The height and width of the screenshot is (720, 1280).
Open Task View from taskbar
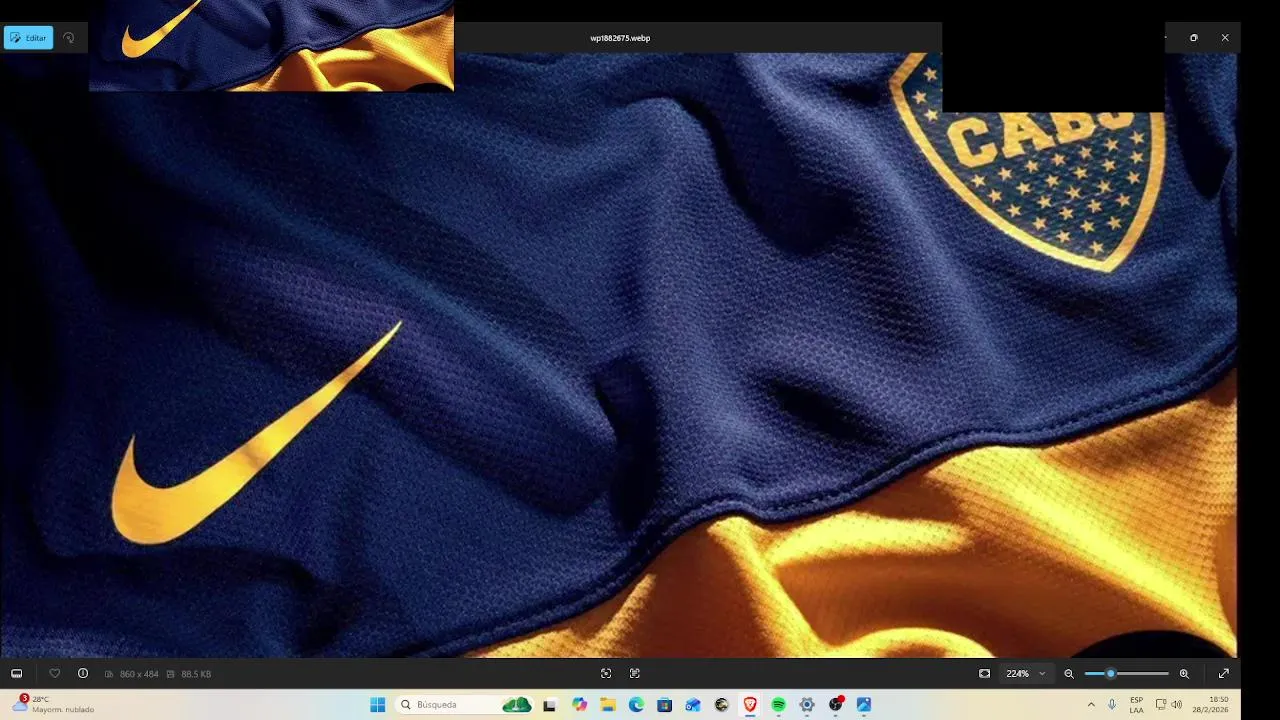(x=549, y=705)
